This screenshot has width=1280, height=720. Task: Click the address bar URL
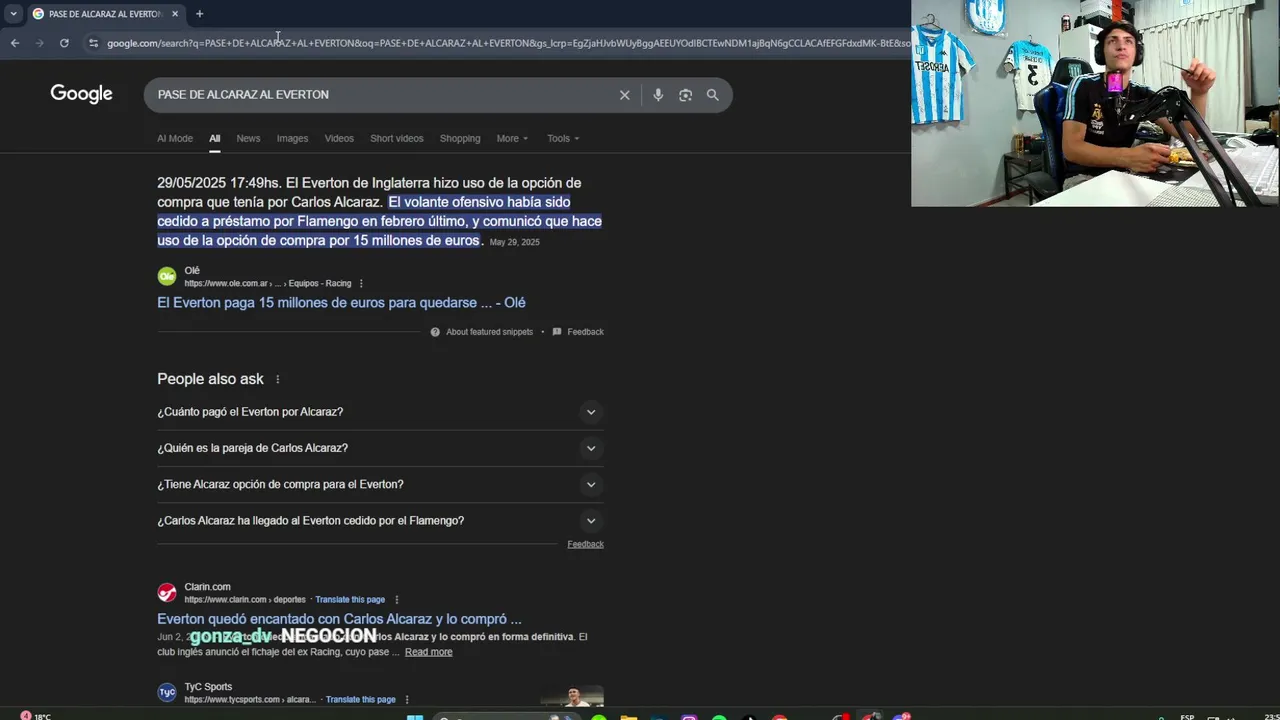pos(508,43)
